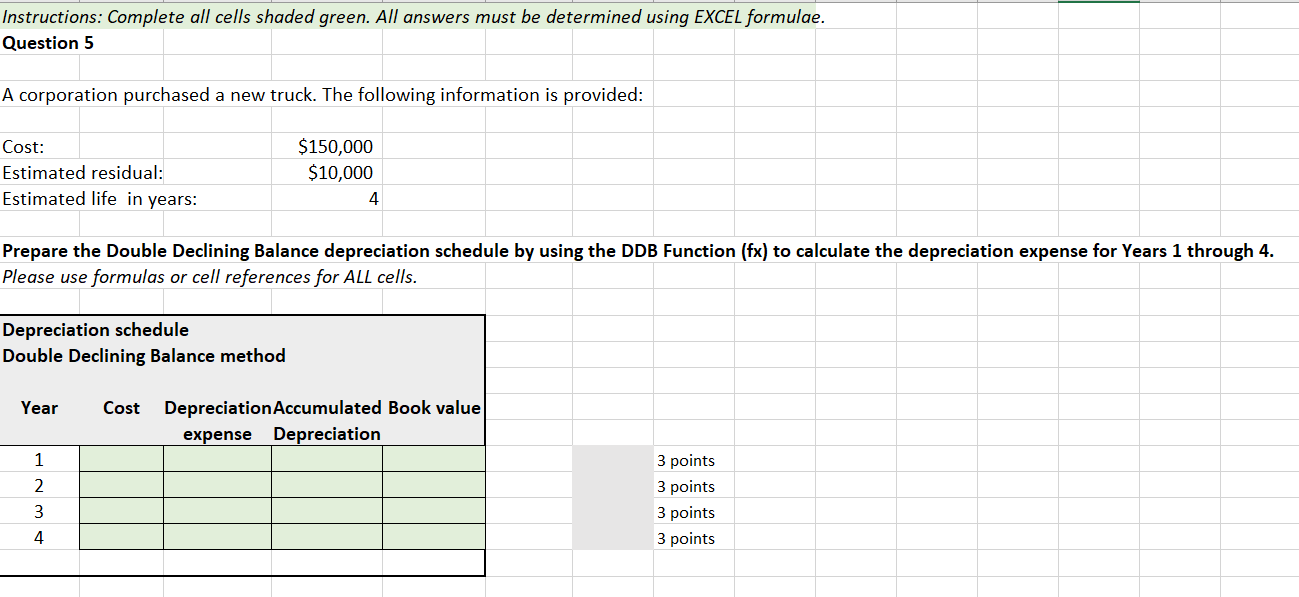Select the Year 1 row label

39,460
